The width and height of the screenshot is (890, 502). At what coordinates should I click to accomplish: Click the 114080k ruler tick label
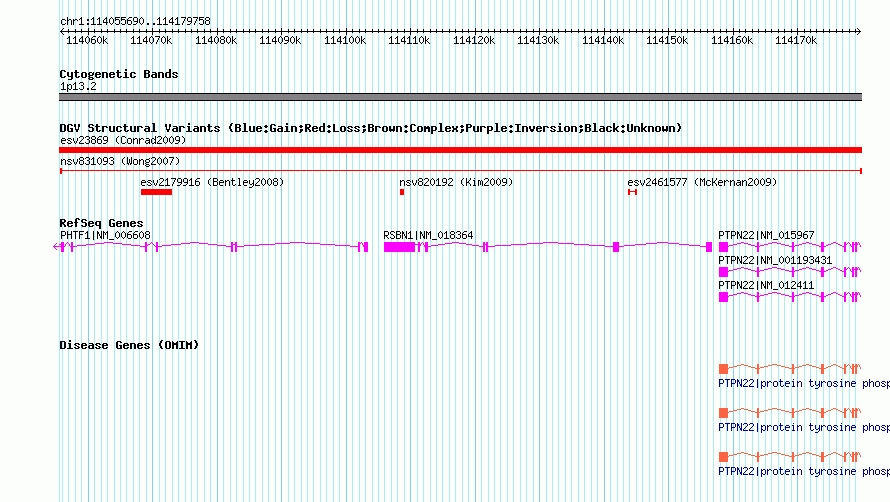[216, 40]
